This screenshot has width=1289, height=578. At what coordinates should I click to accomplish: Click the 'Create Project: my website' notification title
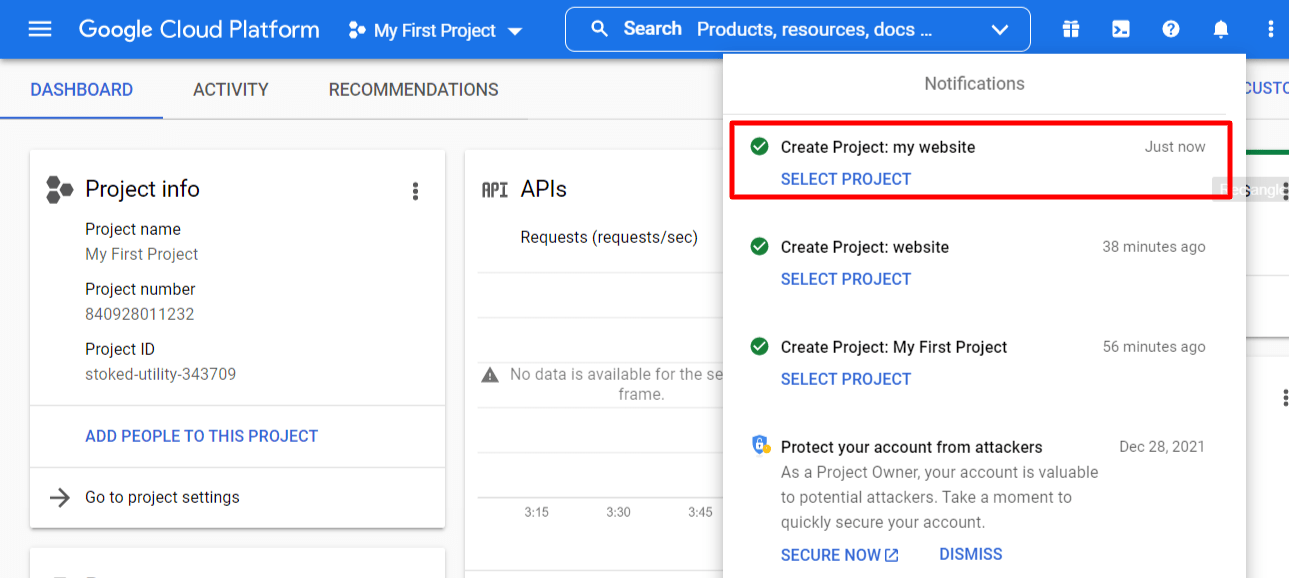(878, 147)
